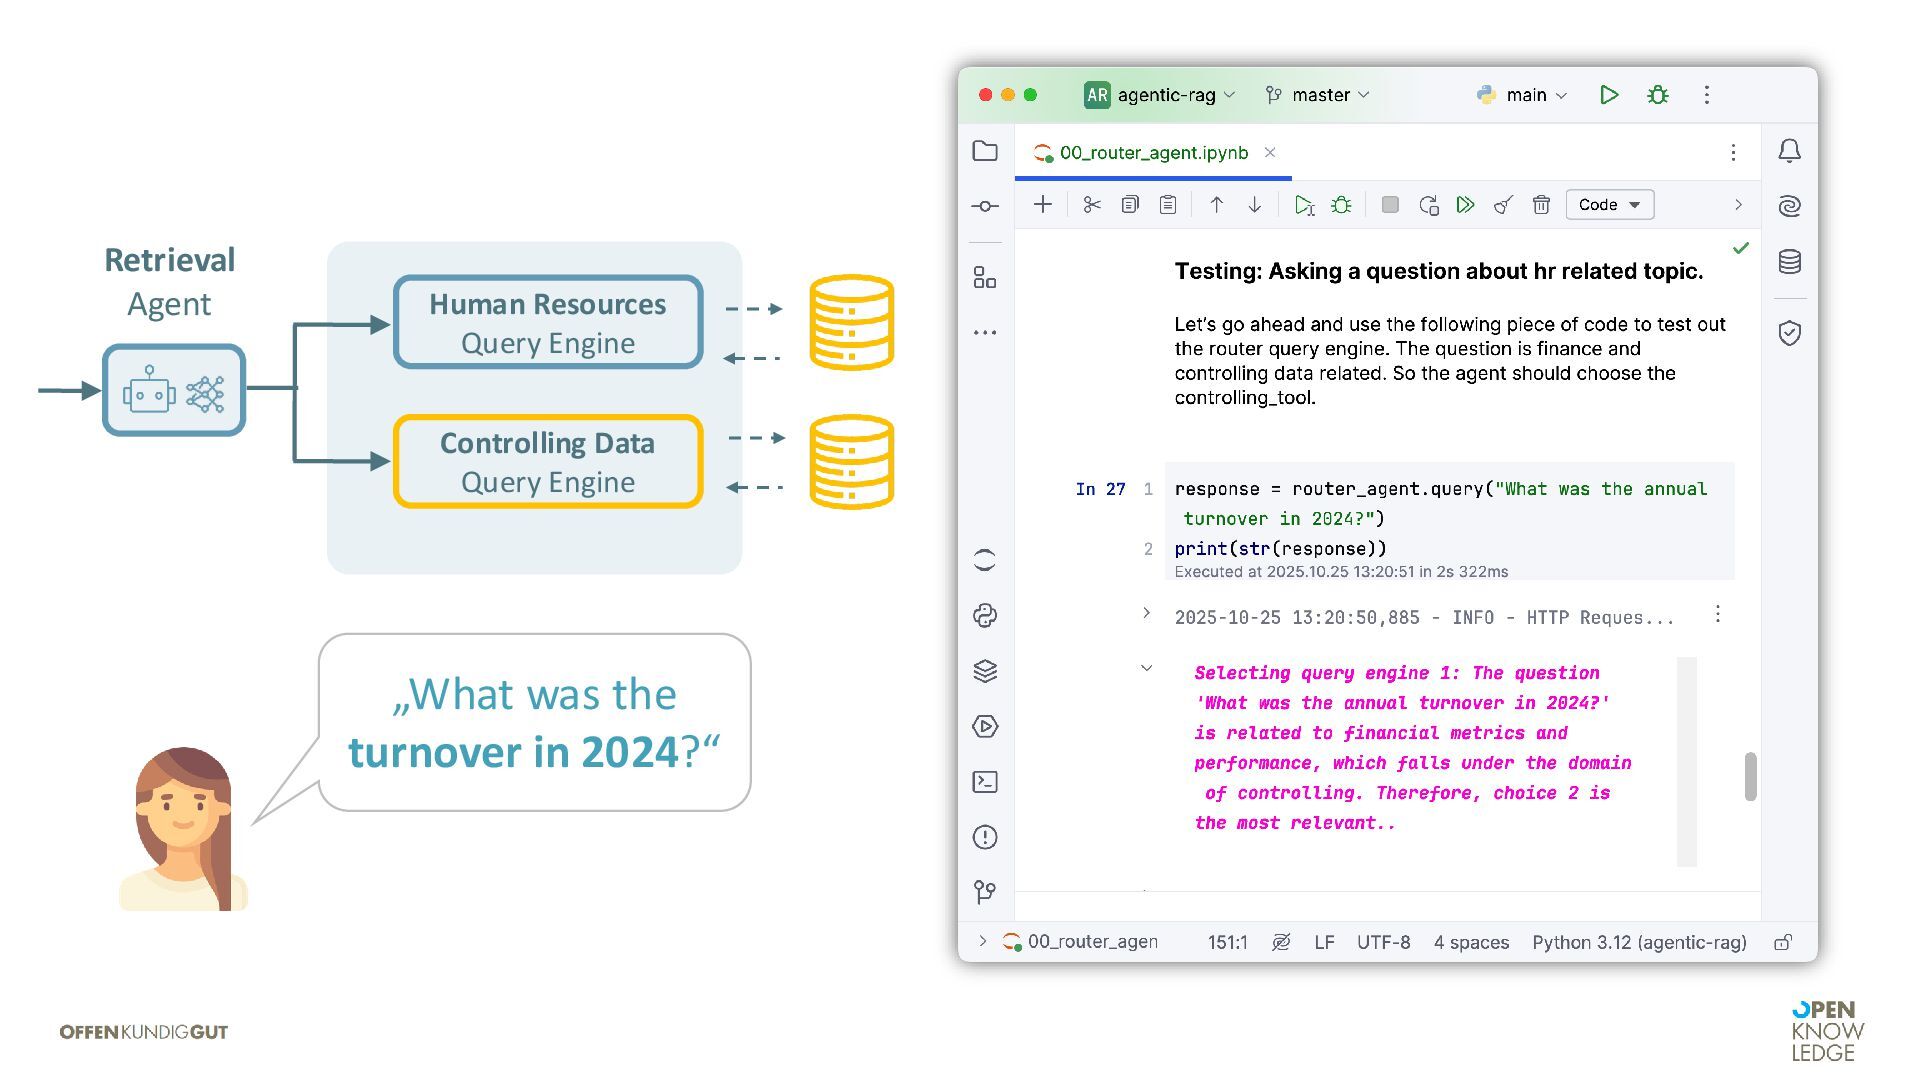Click the Python 3.12 interpreter status
The height and width of the screenshot is (1080, 1920).
(1638, 942)
